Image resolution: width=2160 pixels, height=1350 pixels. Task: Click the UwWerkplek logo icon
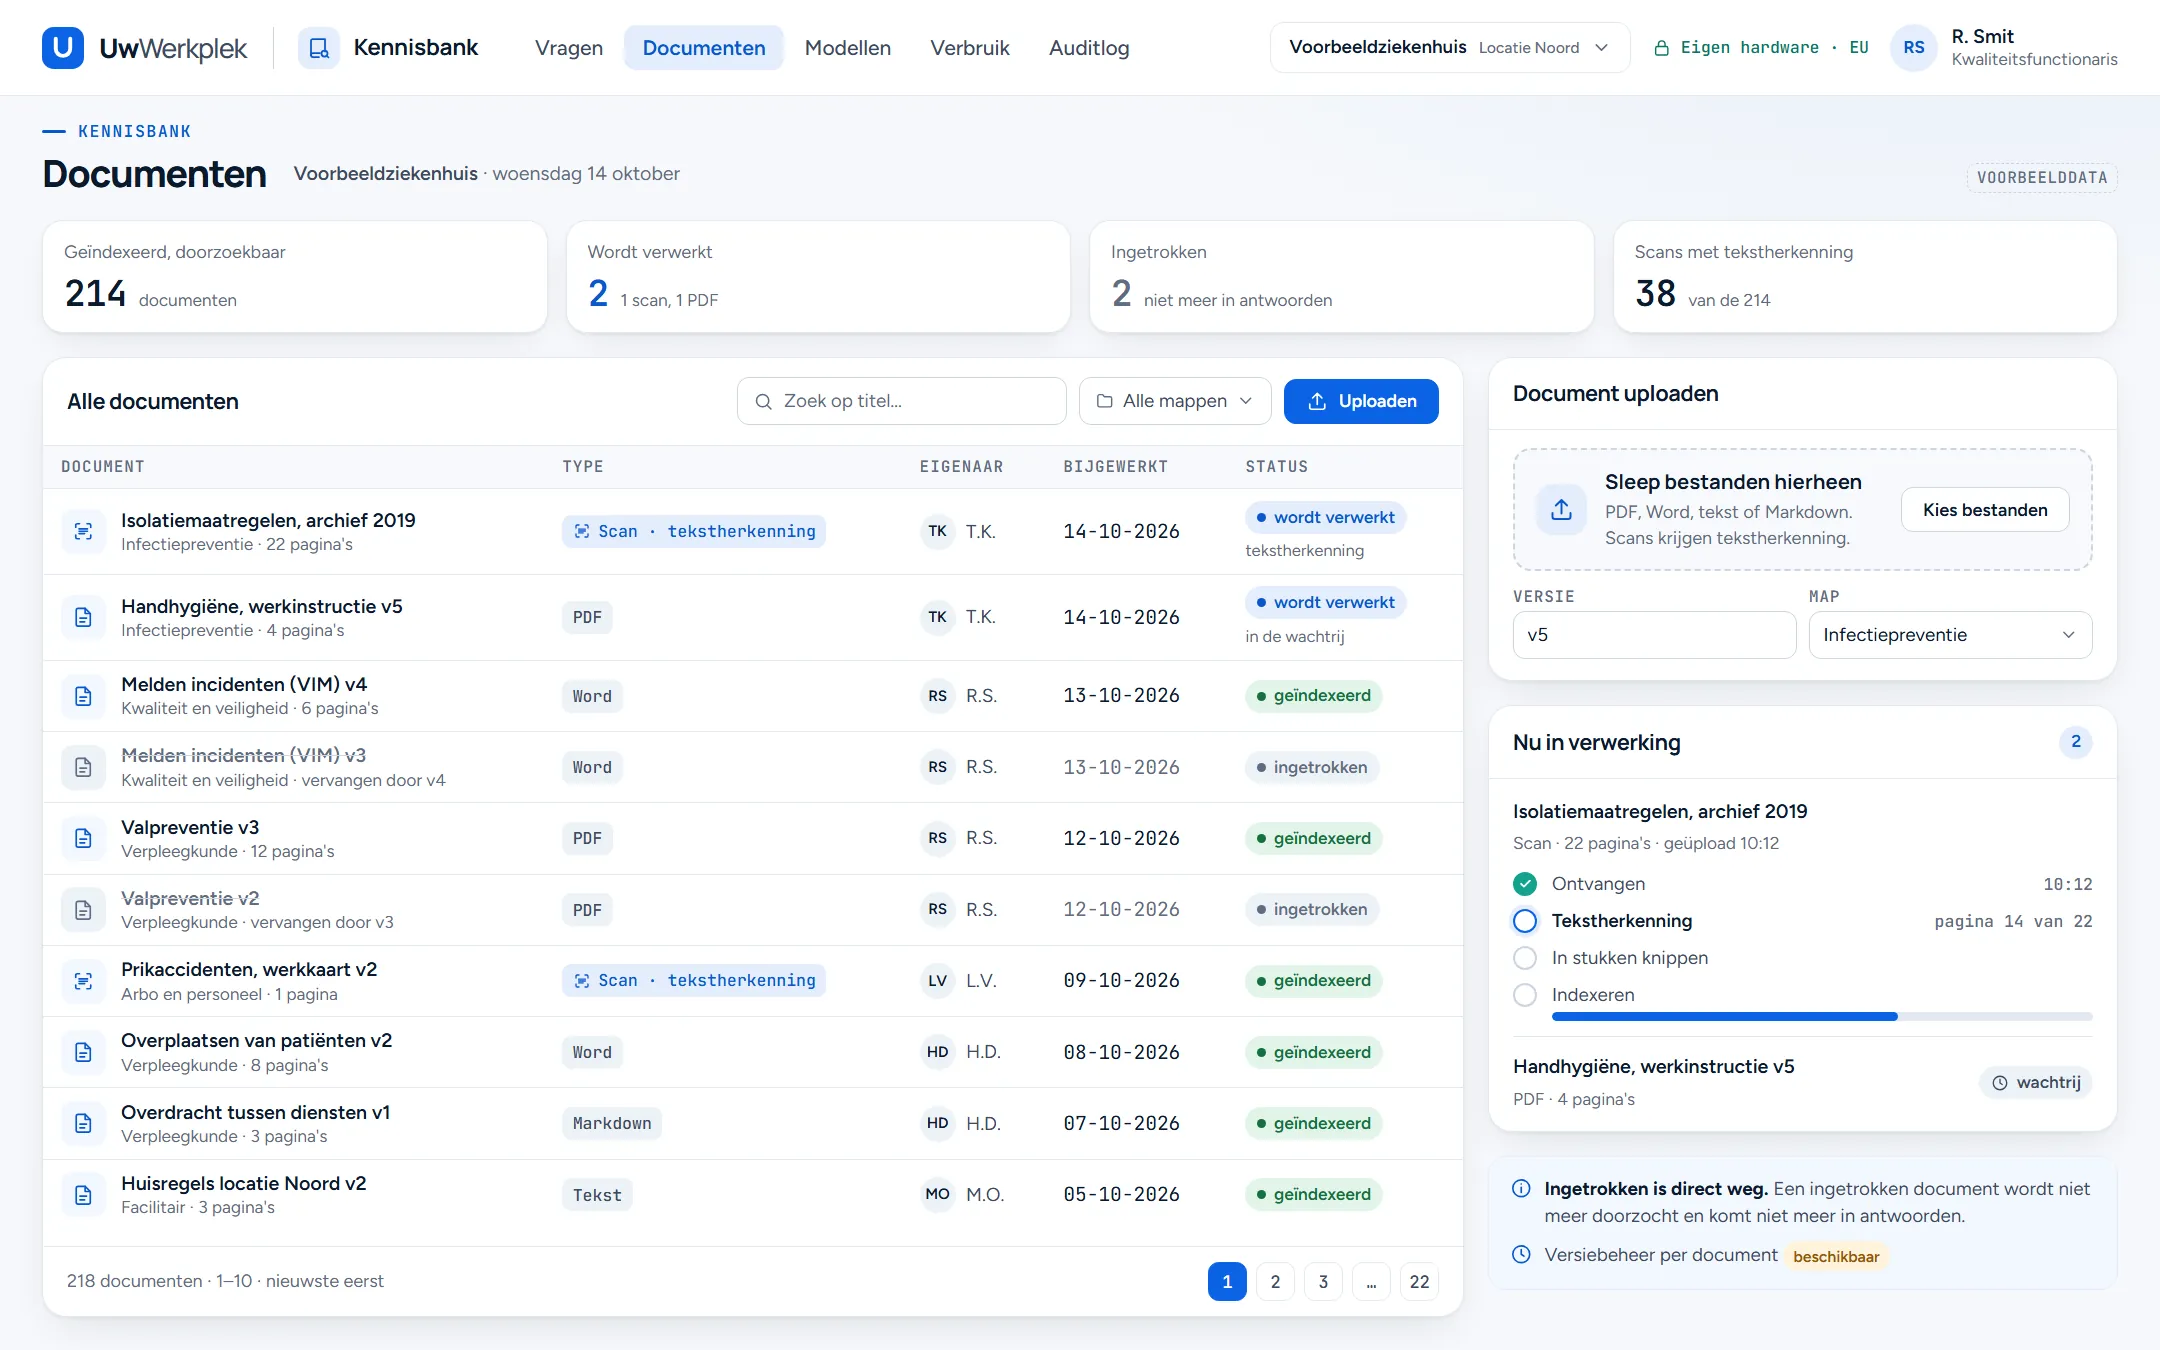click(x=63, y=48)
